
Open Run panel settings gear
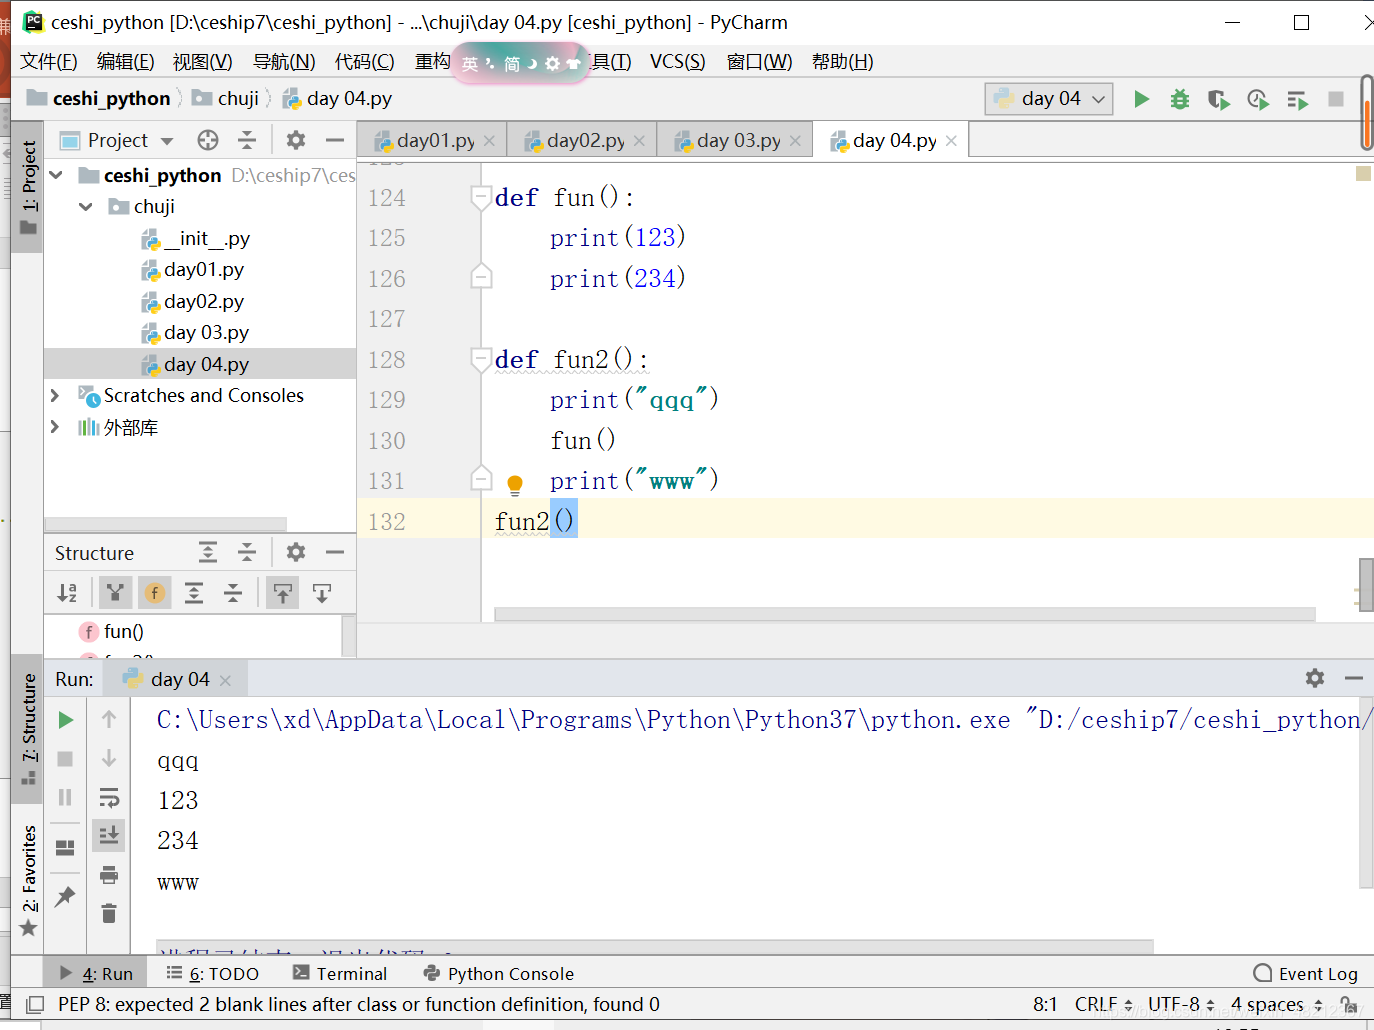tap(1315, 678)
